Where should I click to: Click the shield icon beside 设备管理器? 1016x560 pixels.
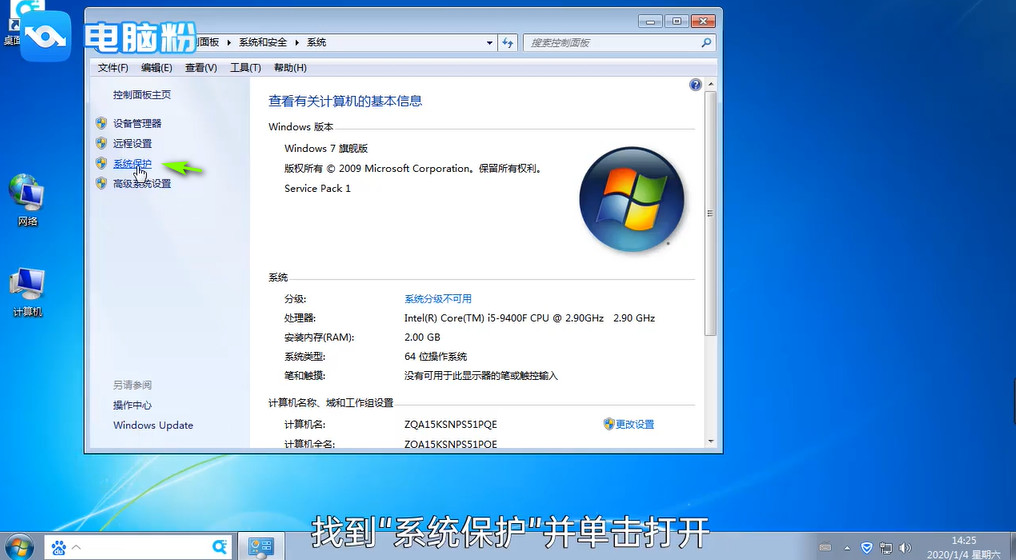[x=101, y=122]
